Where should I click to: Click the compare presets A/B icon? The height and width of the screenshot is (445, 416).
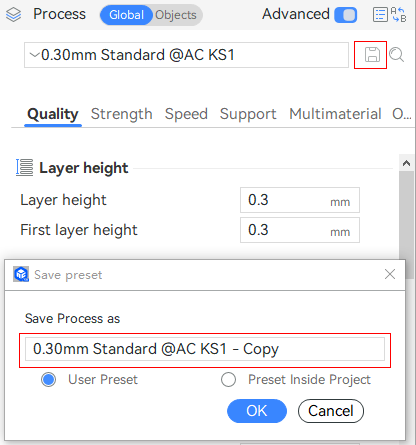(x=398, y=15)
